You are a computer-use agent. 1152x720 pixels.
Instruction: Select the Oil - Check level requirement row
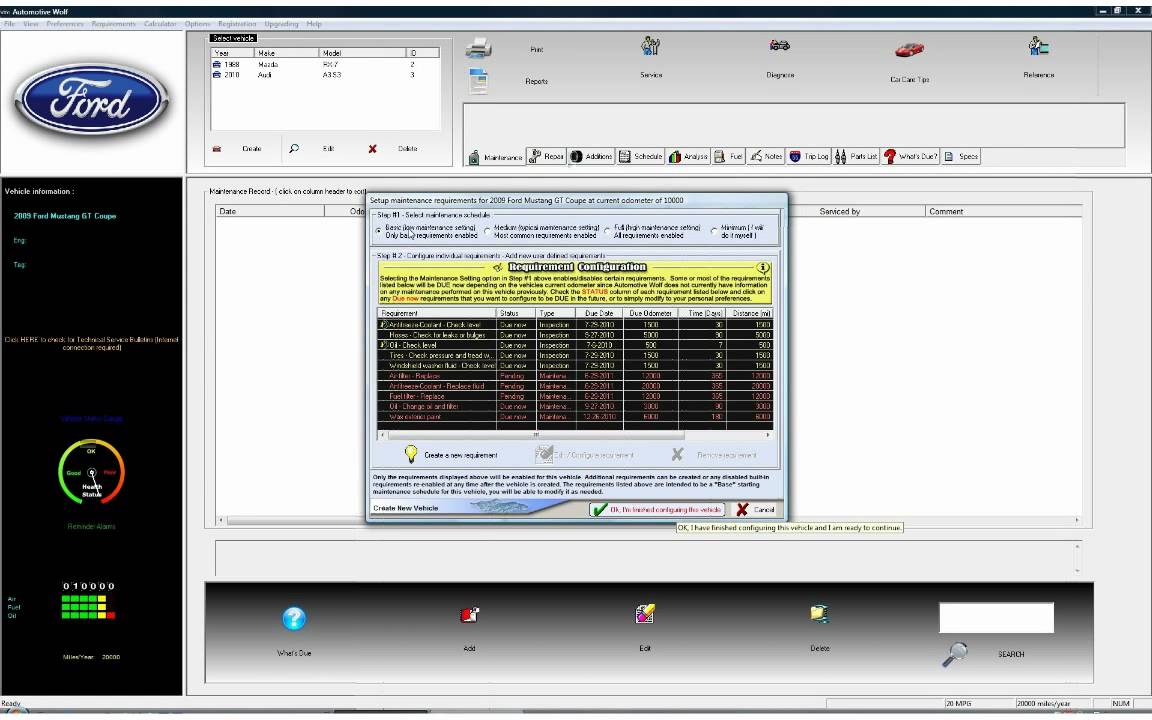point(575,345)
